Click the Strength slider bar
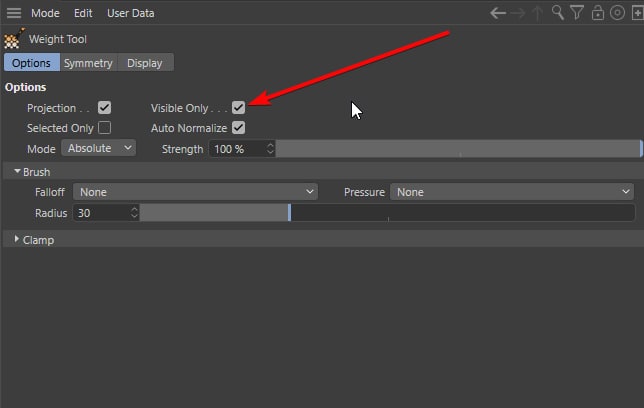 point(459,149)
